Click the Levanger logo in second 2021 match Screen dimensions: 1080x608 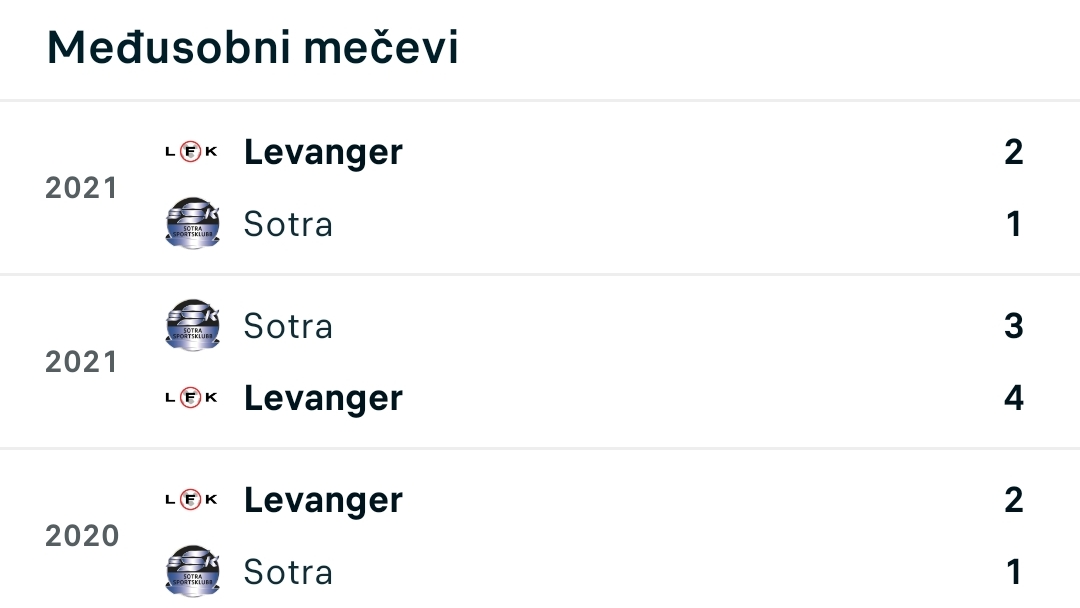[191, 397]
